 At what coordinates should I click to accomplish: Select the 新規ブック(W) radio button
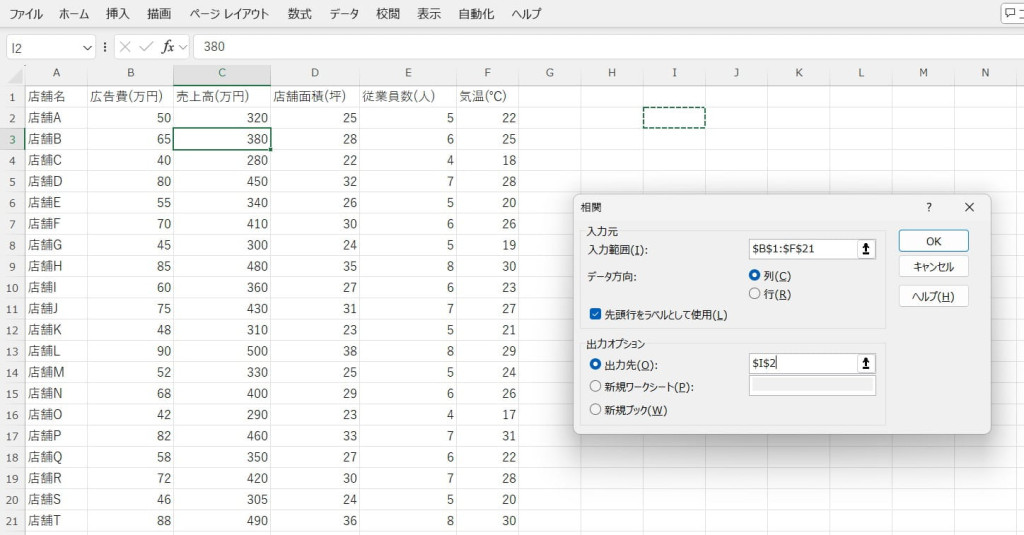click(596, 409)
